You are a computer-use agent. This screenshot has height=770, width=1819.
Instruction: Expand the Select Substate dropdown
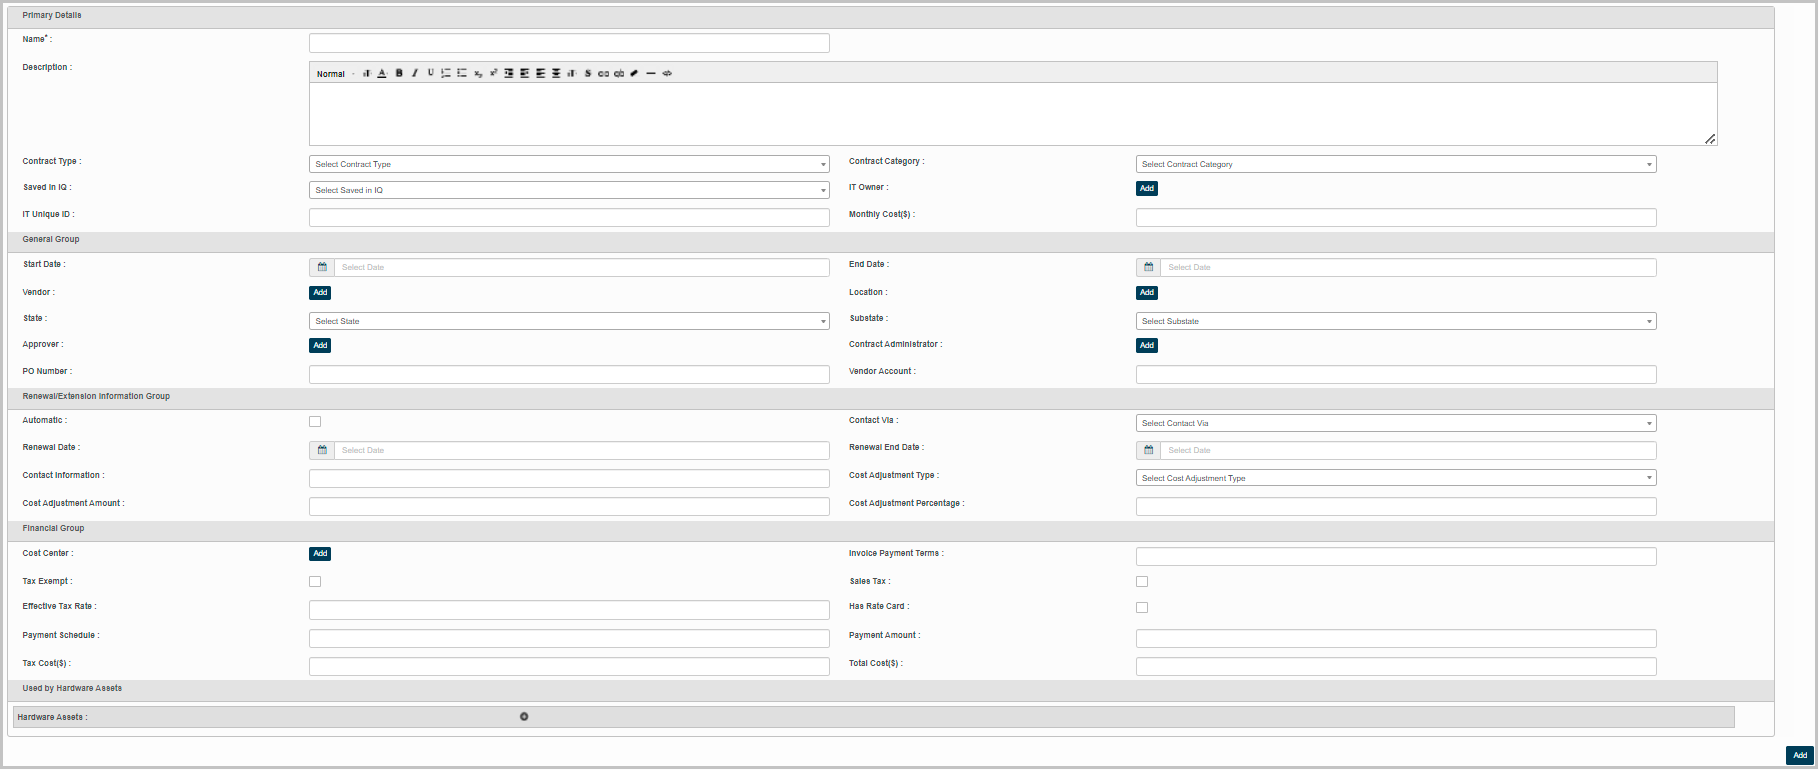click(x=1395, y=321)
